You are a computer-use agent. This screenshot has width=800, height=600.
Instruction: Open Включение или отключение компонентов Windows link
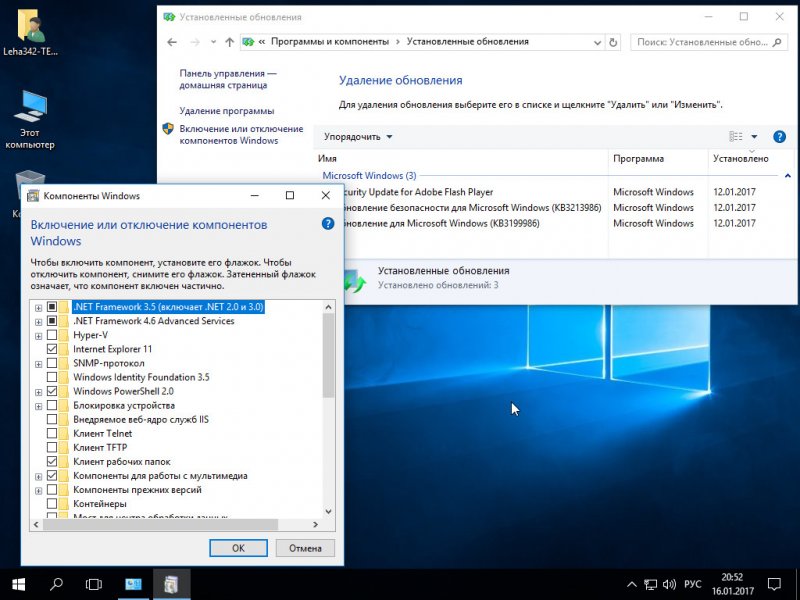pos(241,135)
